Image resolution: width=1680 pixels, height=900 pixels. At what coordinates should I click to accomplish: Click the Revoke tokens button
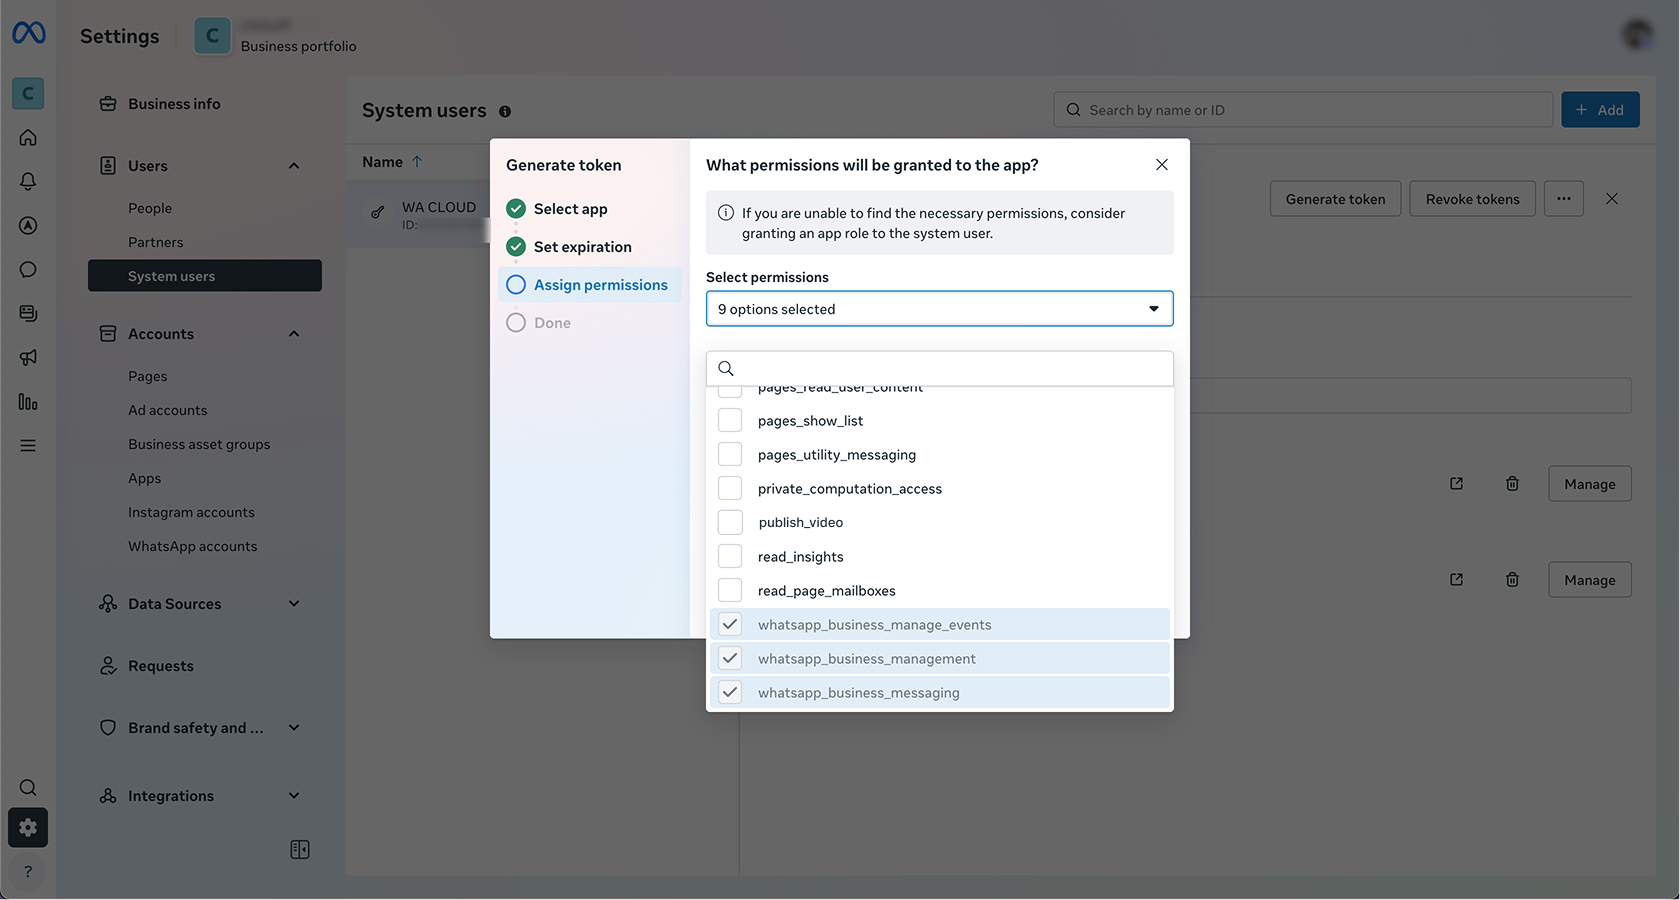(x=1472, y=199)
